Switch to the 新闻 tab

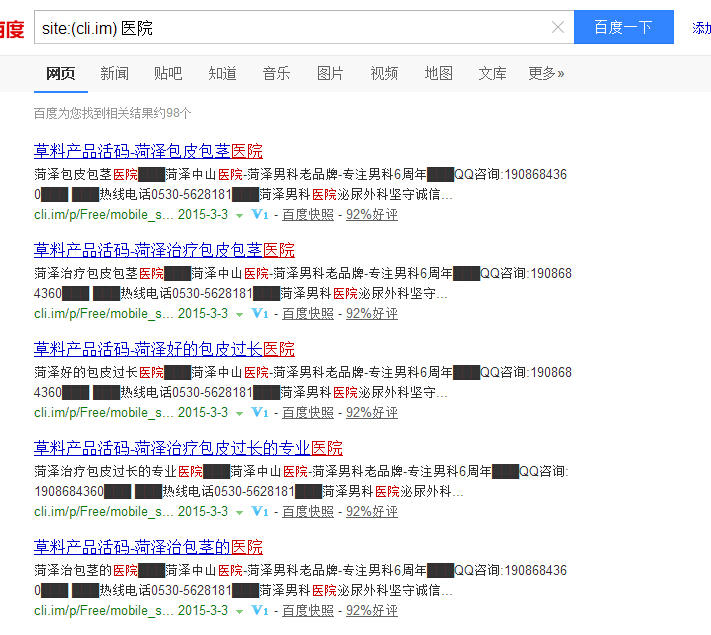(114, 73)
